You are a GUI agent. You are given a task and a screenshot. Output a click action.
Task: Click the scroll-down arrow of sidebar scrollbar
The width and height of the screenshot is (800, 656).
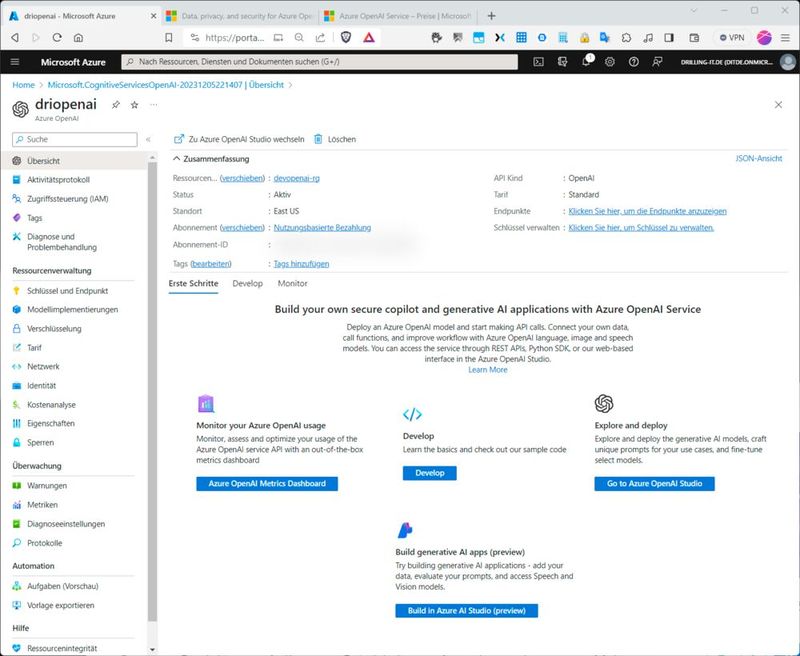coord(152,649)
